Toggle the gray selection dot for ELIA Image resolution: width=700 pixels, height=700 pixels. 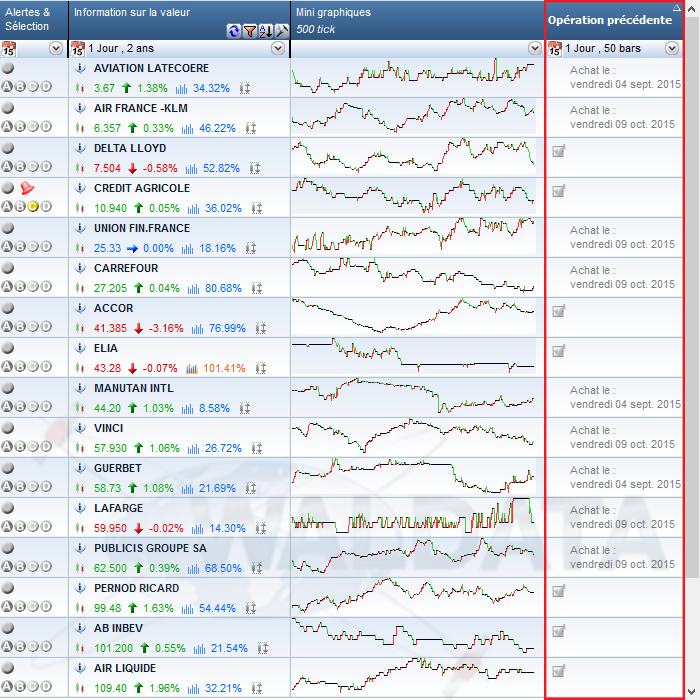pos(8,348)
